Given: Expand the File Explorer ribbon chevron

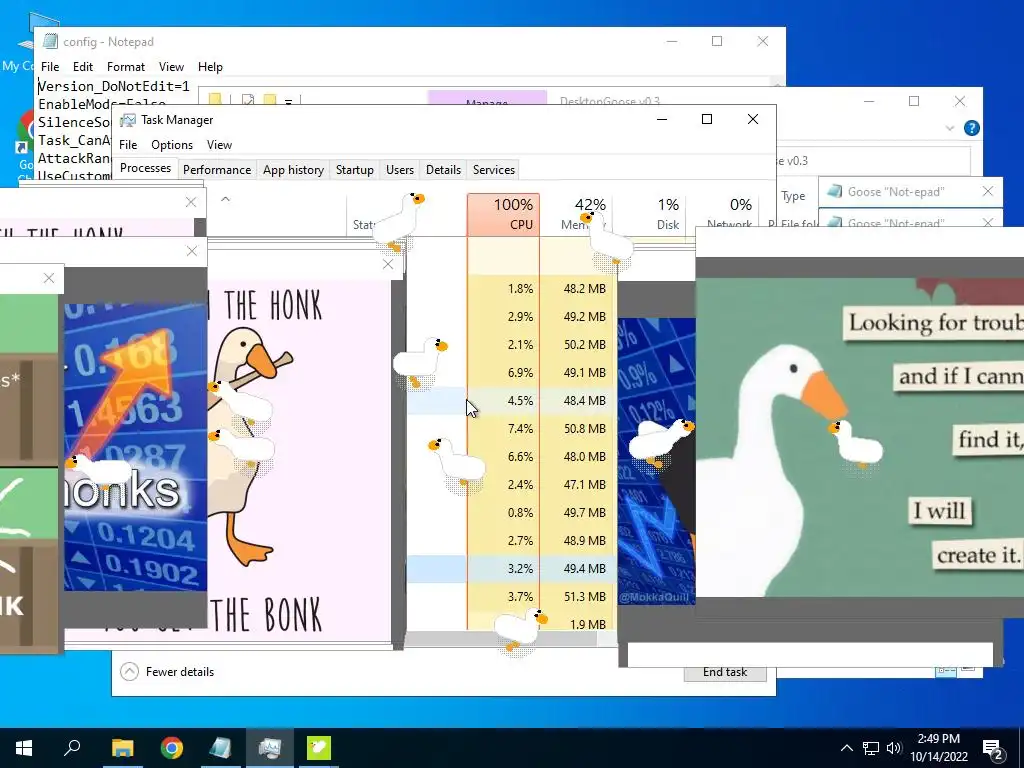Looking at the screenshot, I should (950, 129).
